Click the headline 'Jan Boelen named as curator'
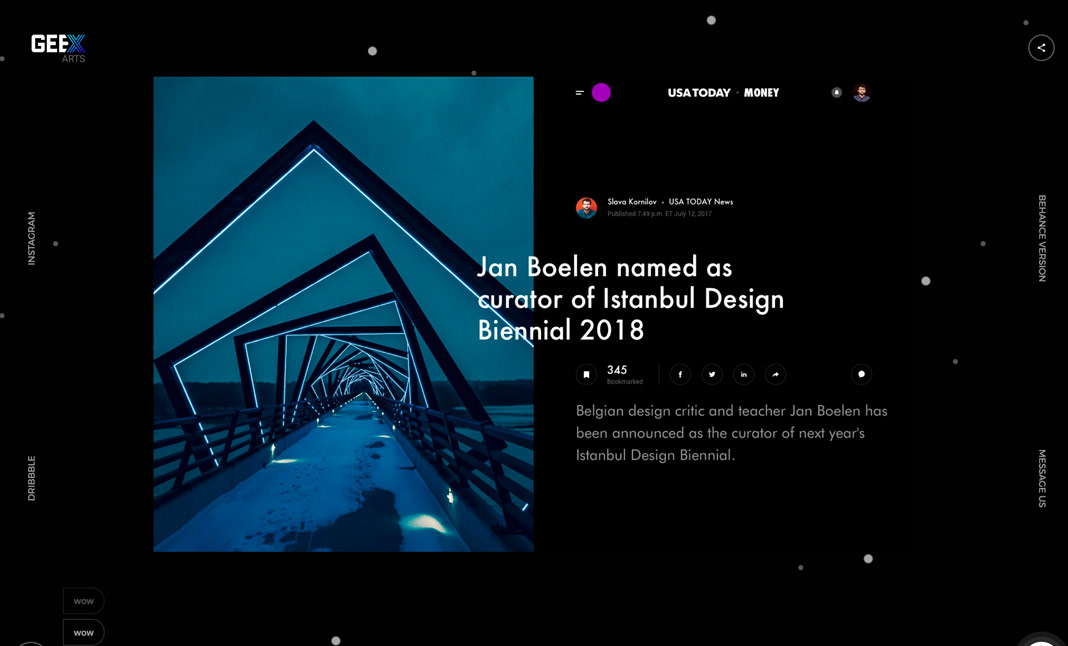The height and width of the screenshot is (646, 1068). (630, 298)
